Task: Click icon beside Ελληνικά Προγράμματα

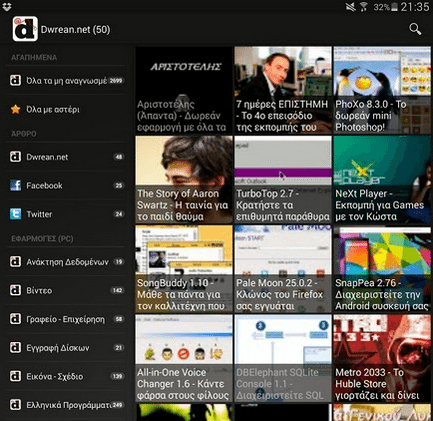Action: point(15,405)
